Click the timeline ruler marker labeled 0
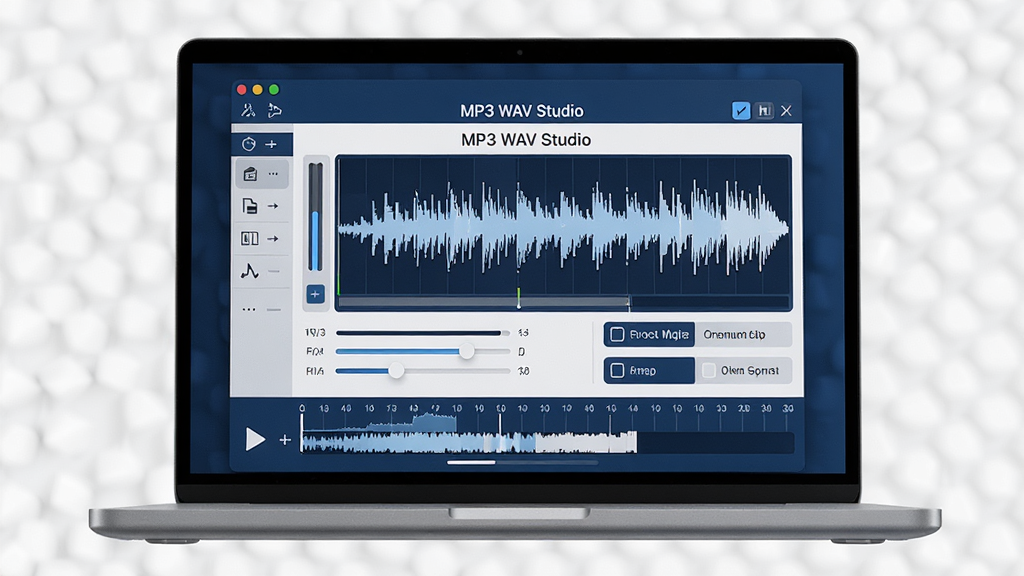The height and width of the screenshot is (576, 1024). pos(302,408)
